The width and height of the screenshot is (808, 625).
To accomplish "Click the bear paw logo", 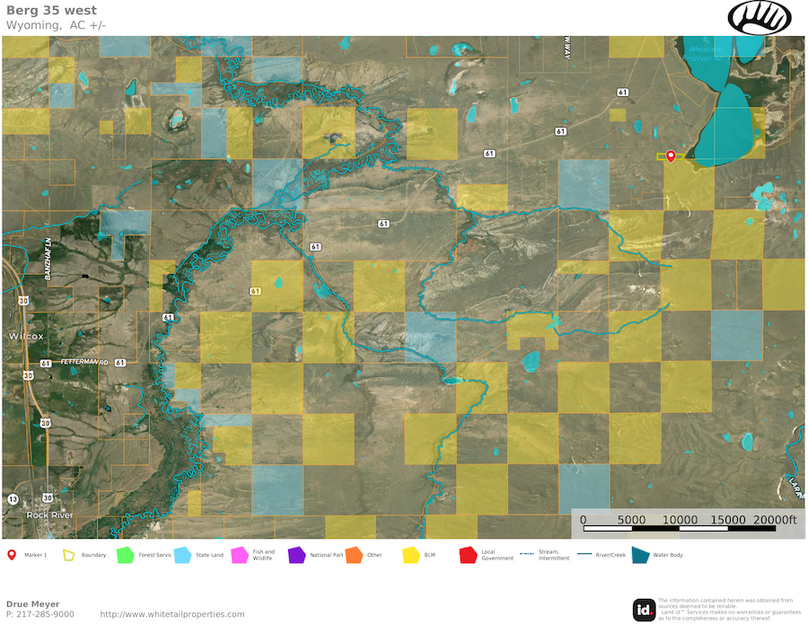I will 759,17.
